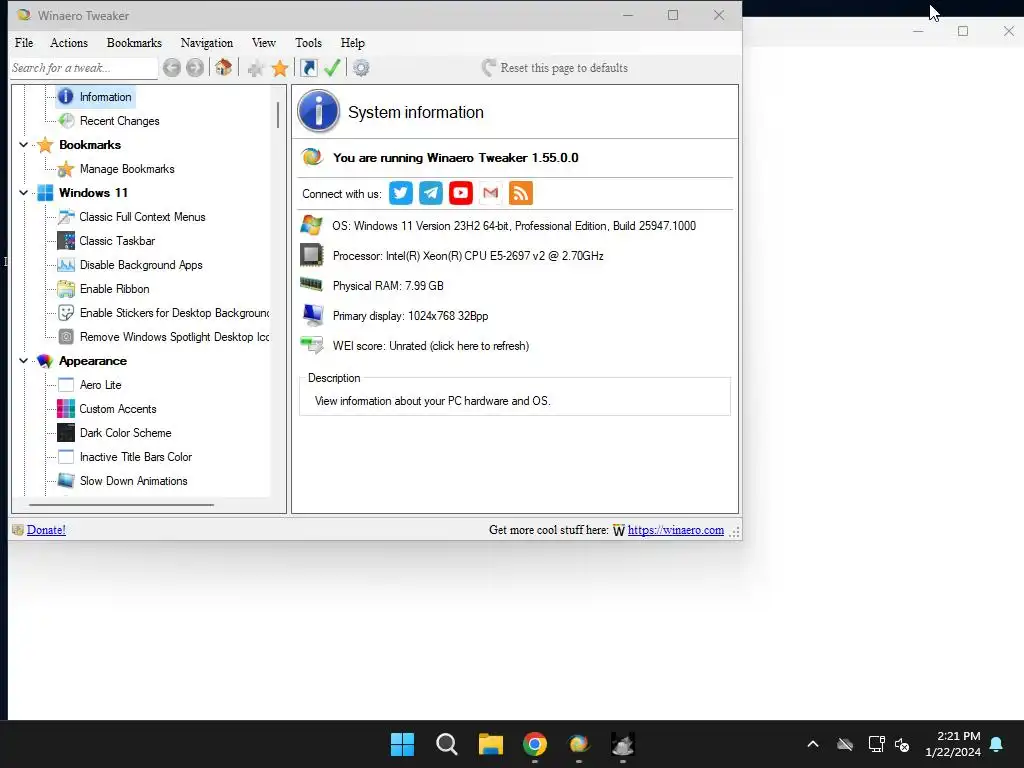The image size is (1024, 768).
Task: Open the Actions menu
Action: pos(69,42)
